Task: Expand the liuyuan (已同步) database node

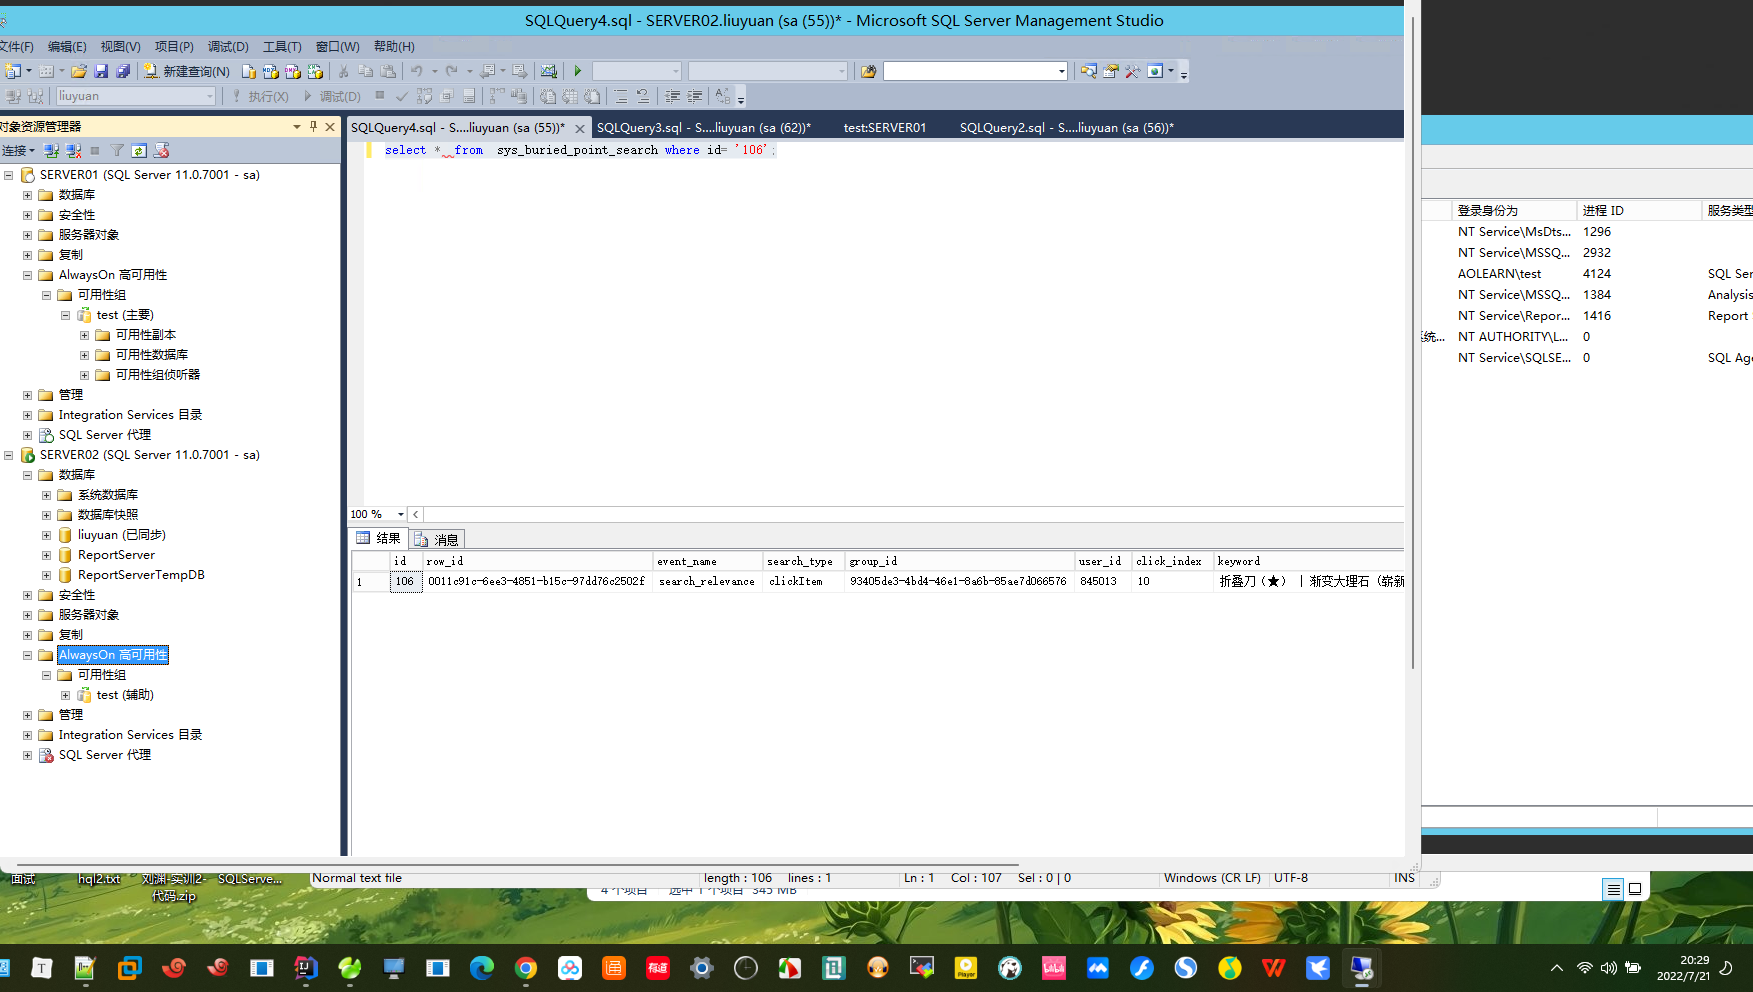Action: coord(46,535)
